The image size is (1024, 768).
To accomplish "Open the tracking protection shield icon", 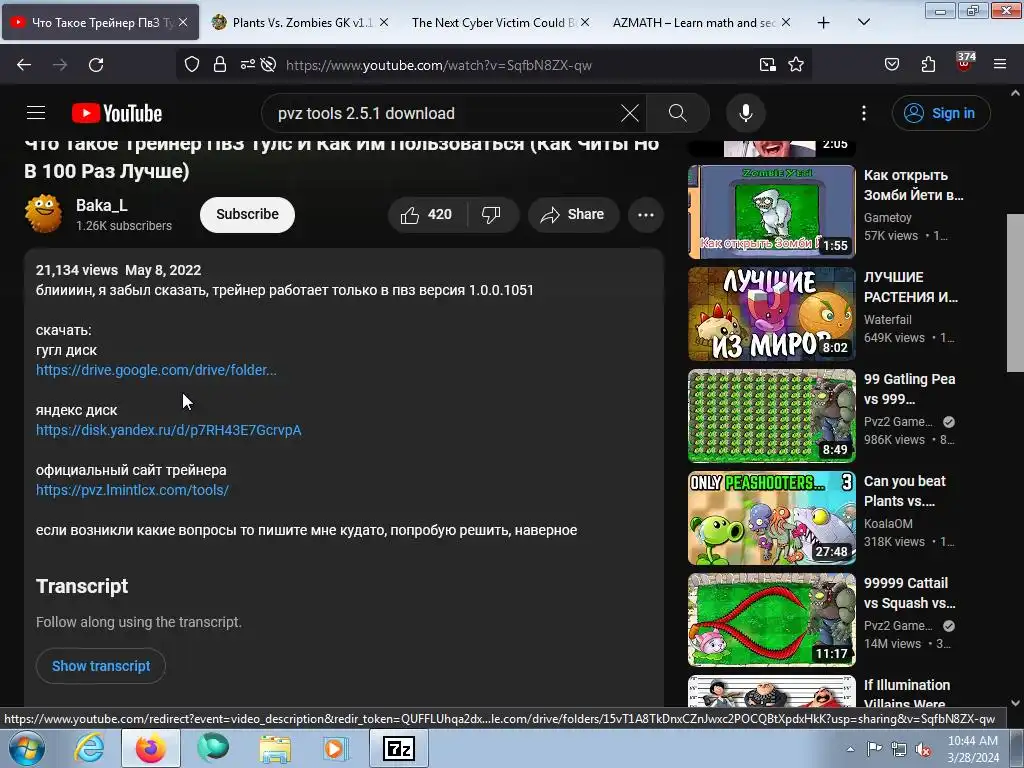I will 191,65.
